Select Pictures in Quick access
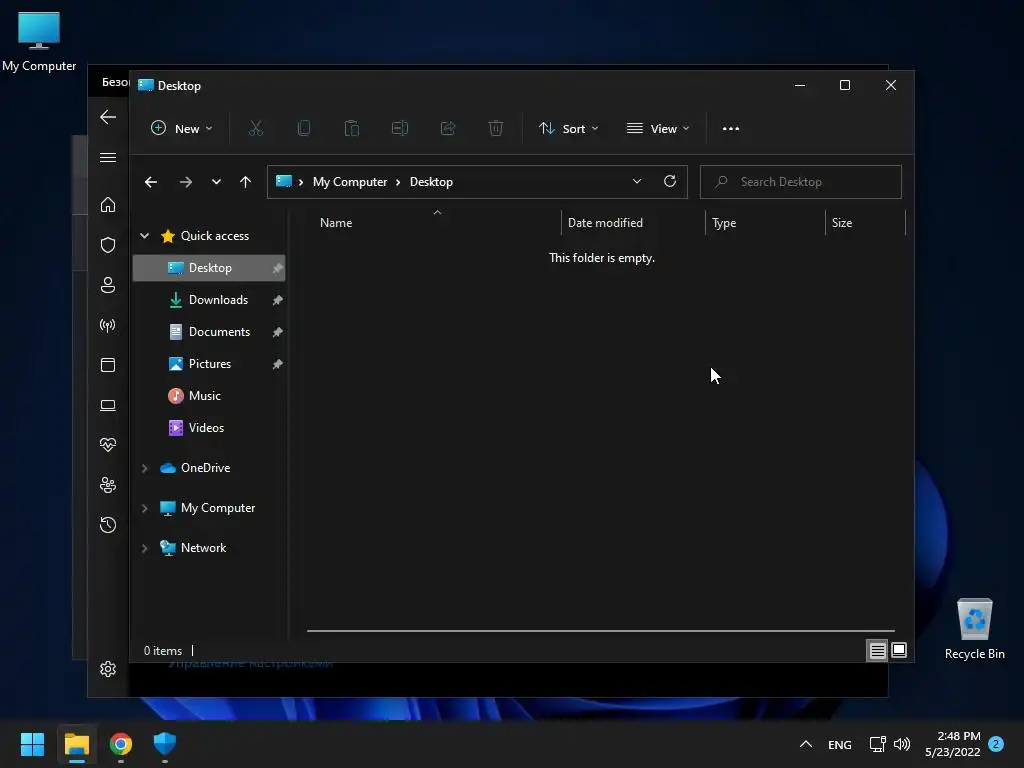This screenshot has height=768, width=1024. (209, 364)
